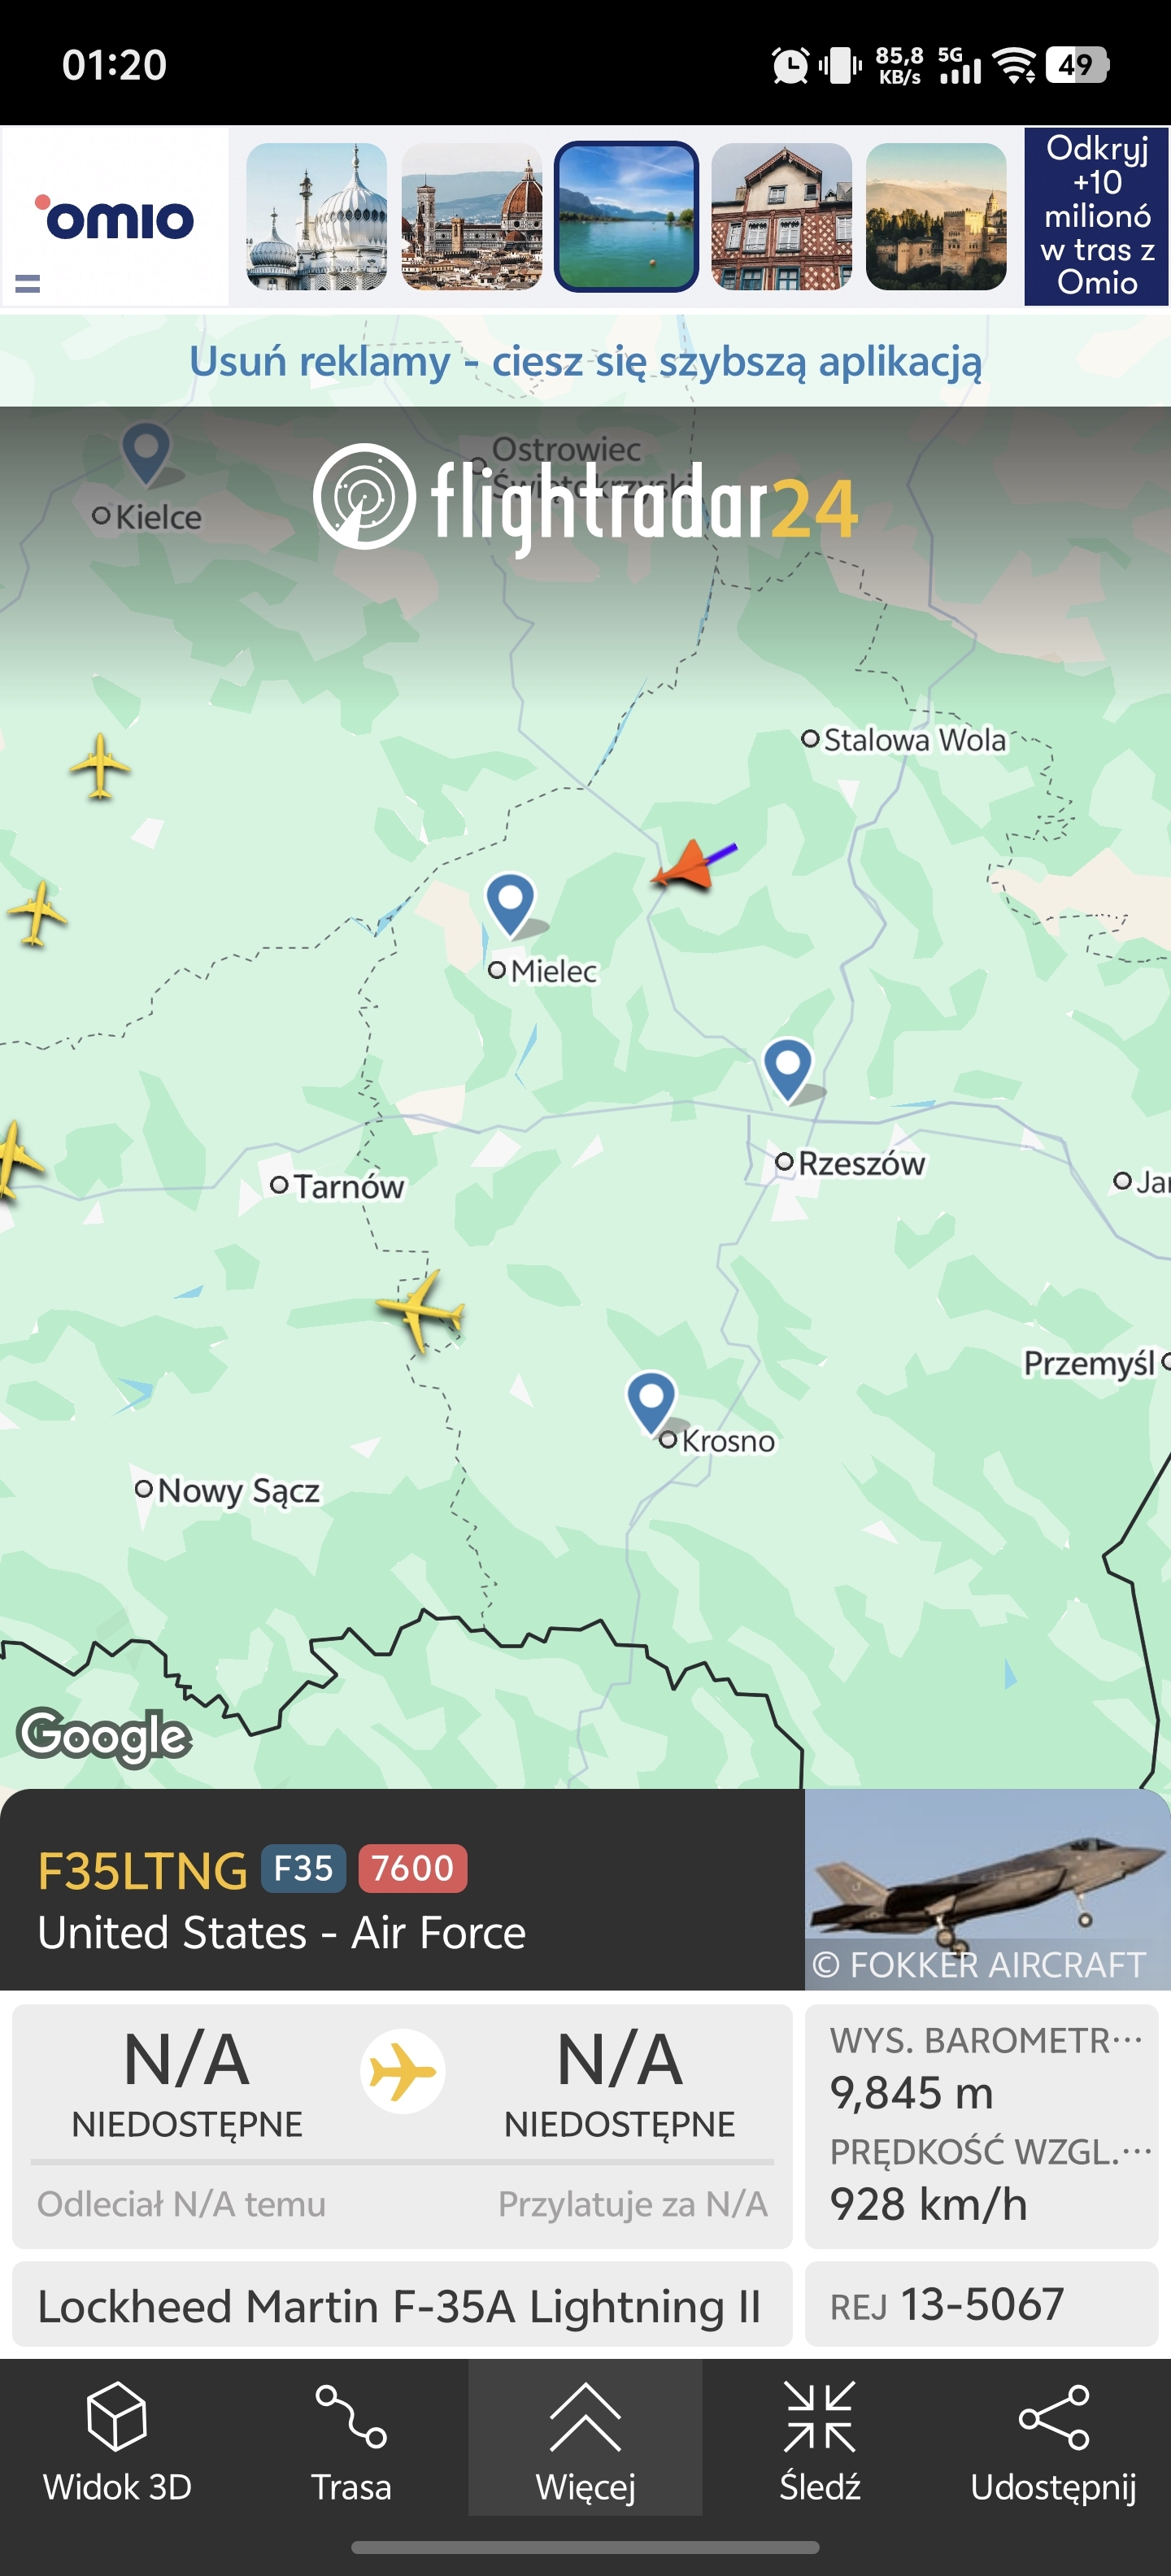Tap the 7600 squawk code badge

(x=412, y=1868)
